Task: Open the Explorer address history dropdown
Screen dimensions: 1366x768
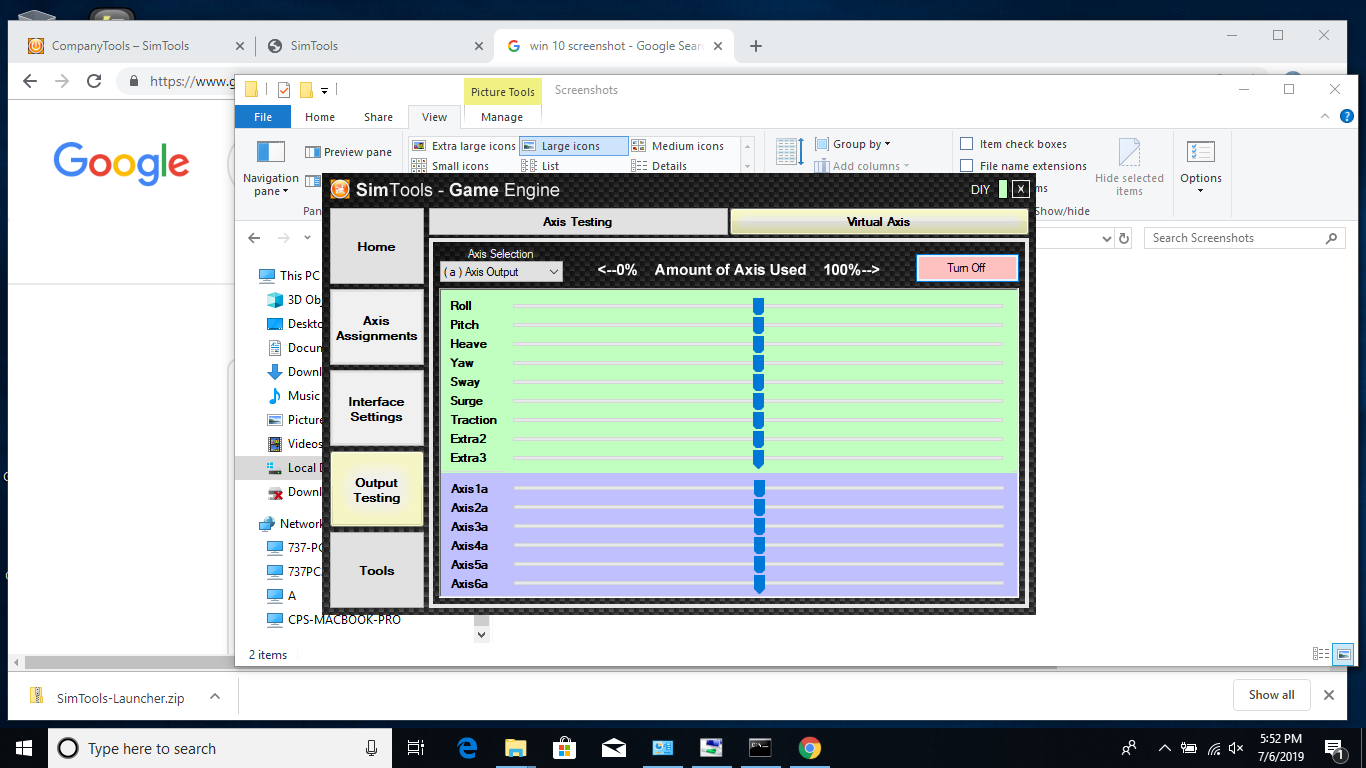Action: click(1106, 238)
